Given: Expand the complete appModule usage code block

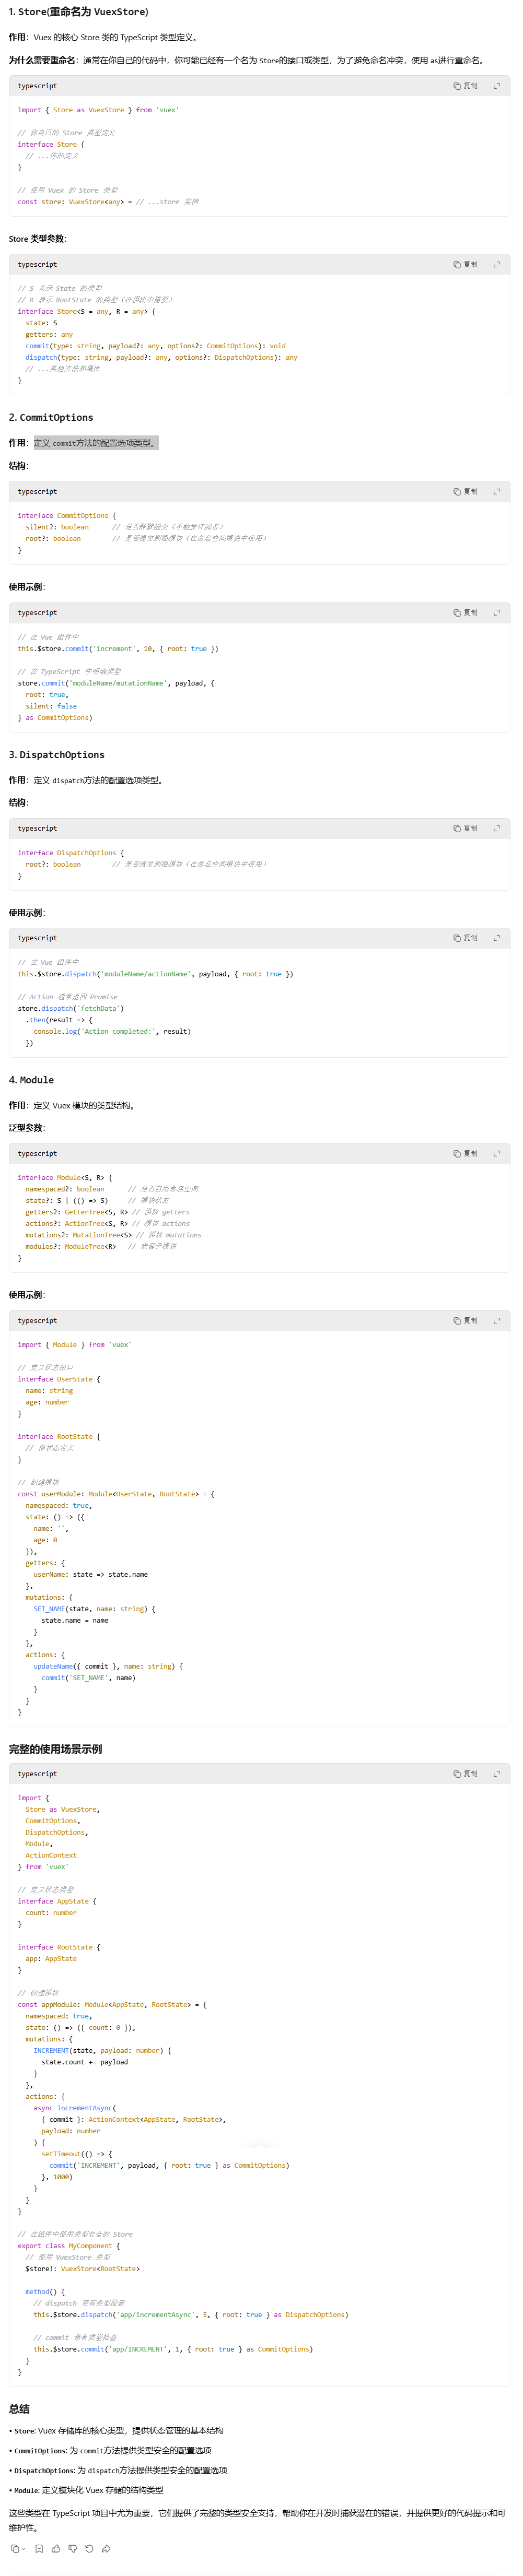Looking at the screenshot, I should 496,1773.
